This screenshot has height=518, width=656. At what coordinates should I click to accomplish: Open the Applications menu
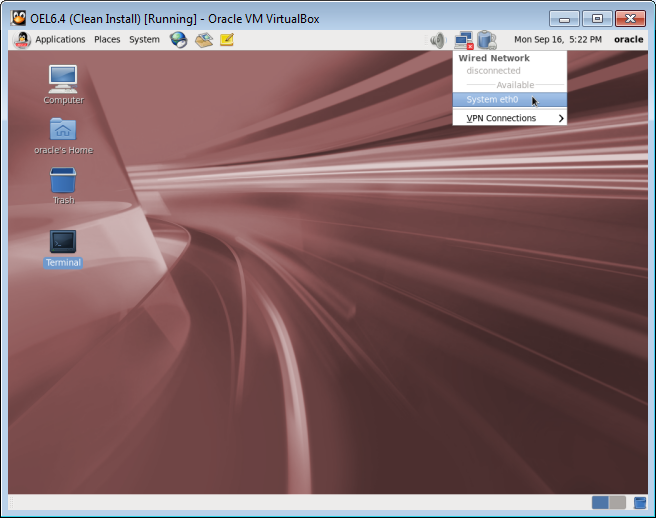click(x=60, y=39)
